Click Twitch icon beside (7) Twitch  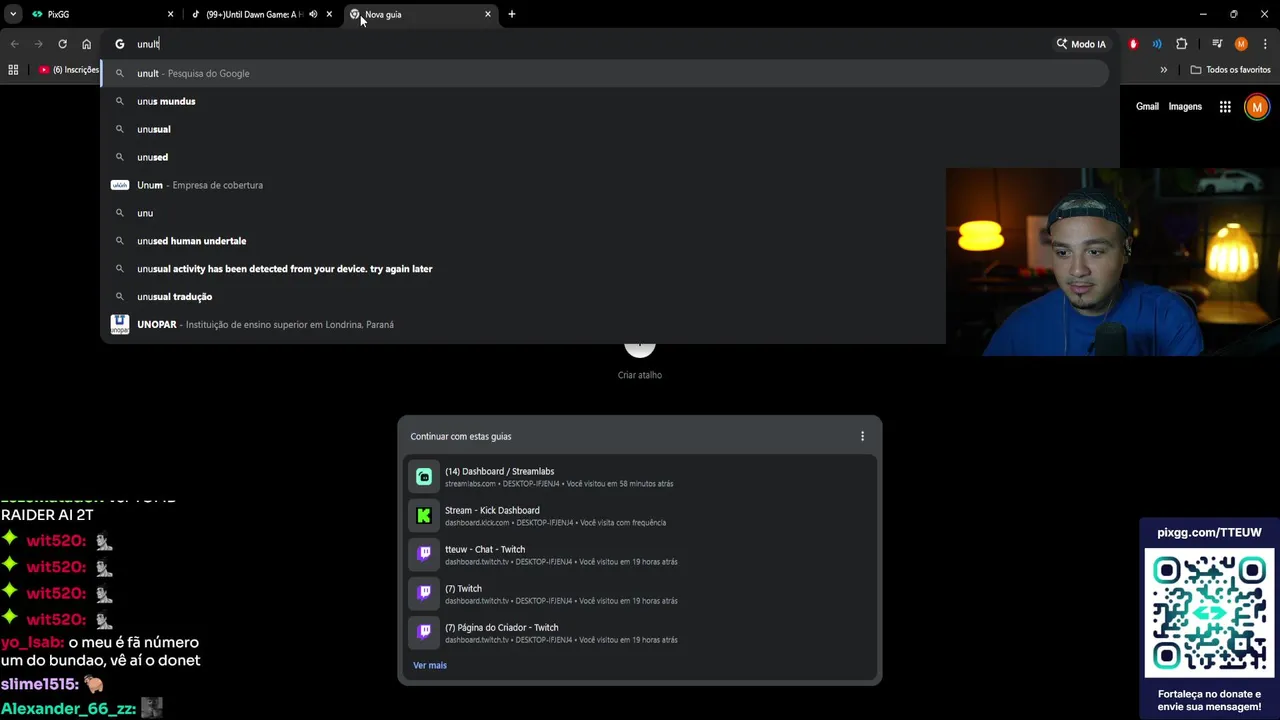(x=424, y=594)
